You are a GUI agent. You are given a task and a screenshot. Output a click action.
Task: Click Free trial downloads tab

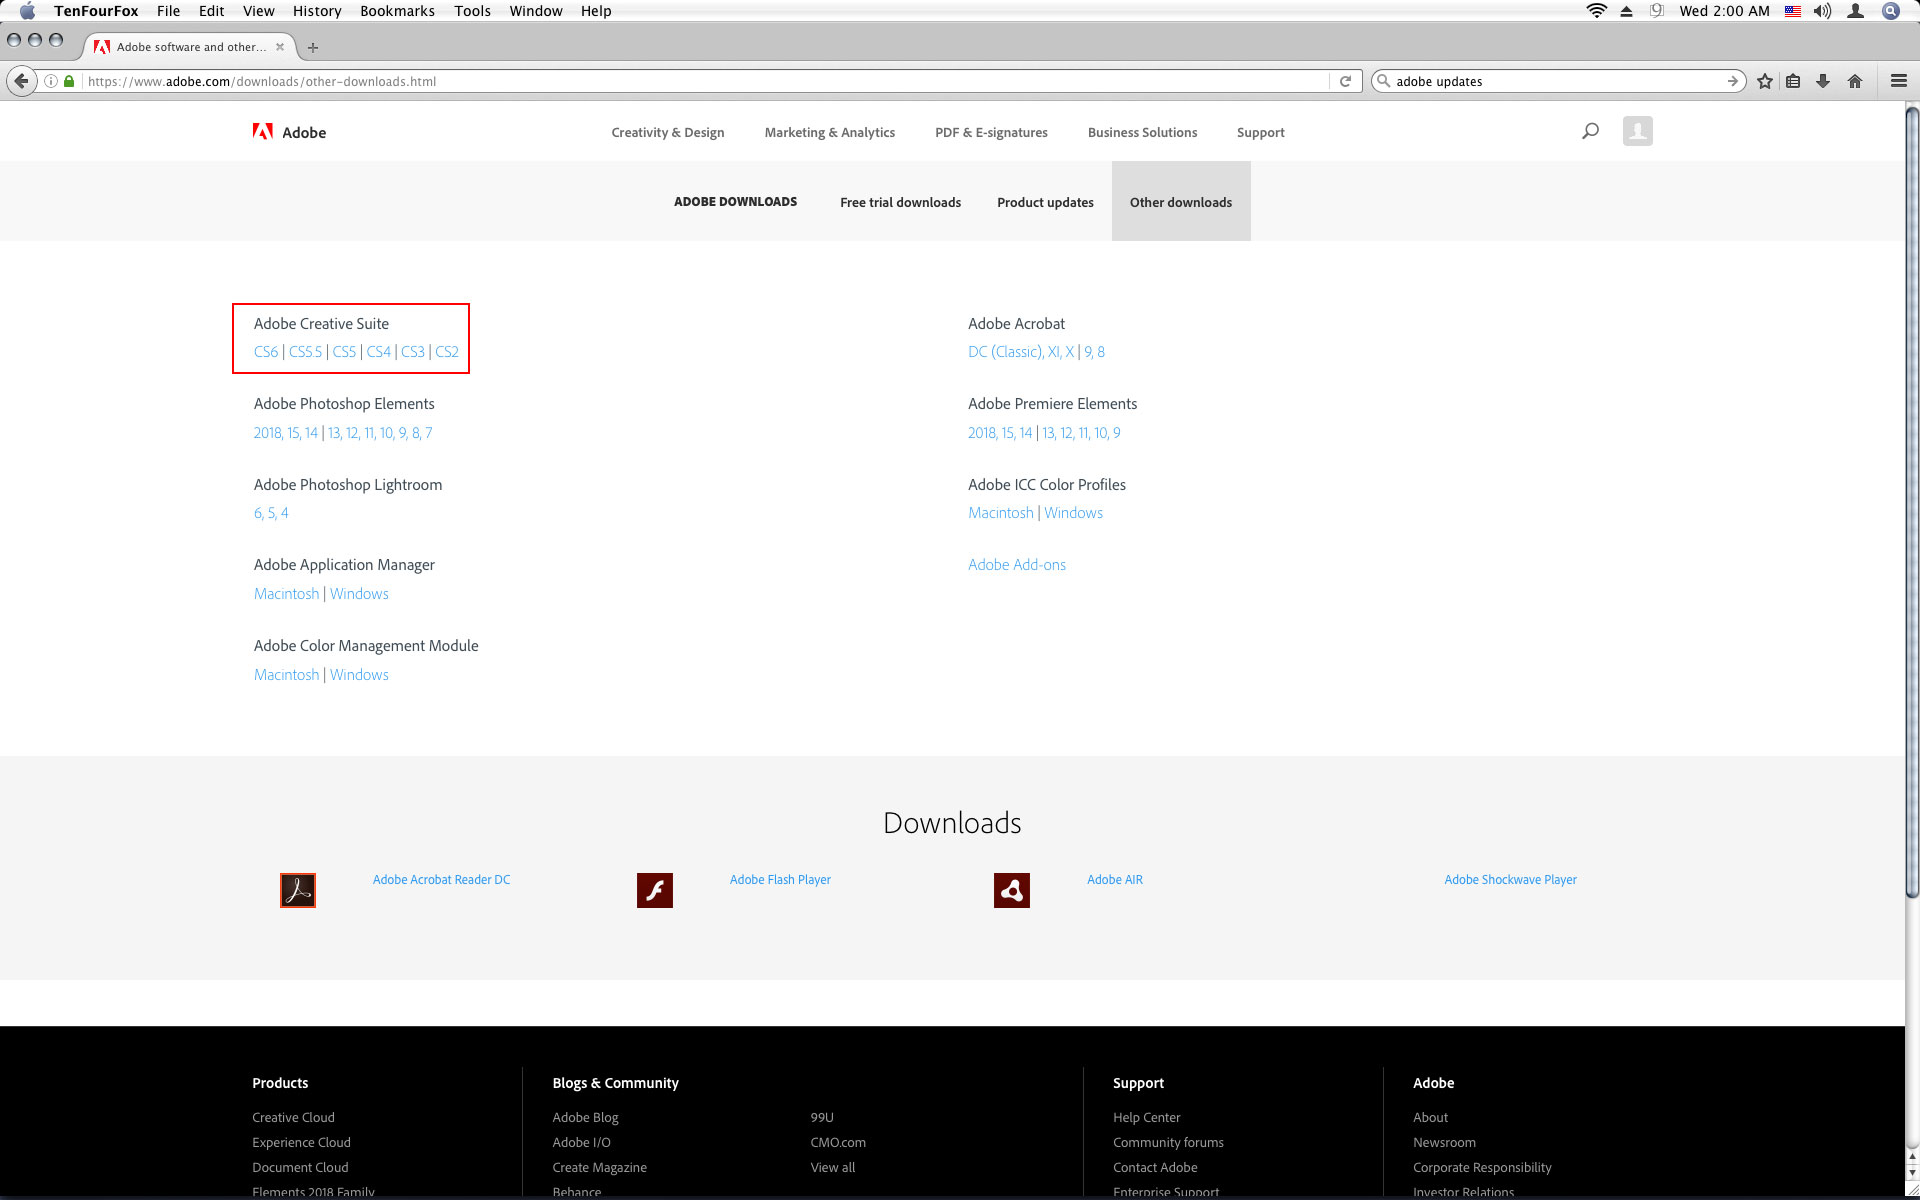pyautogui.click(x=898, y=200)
